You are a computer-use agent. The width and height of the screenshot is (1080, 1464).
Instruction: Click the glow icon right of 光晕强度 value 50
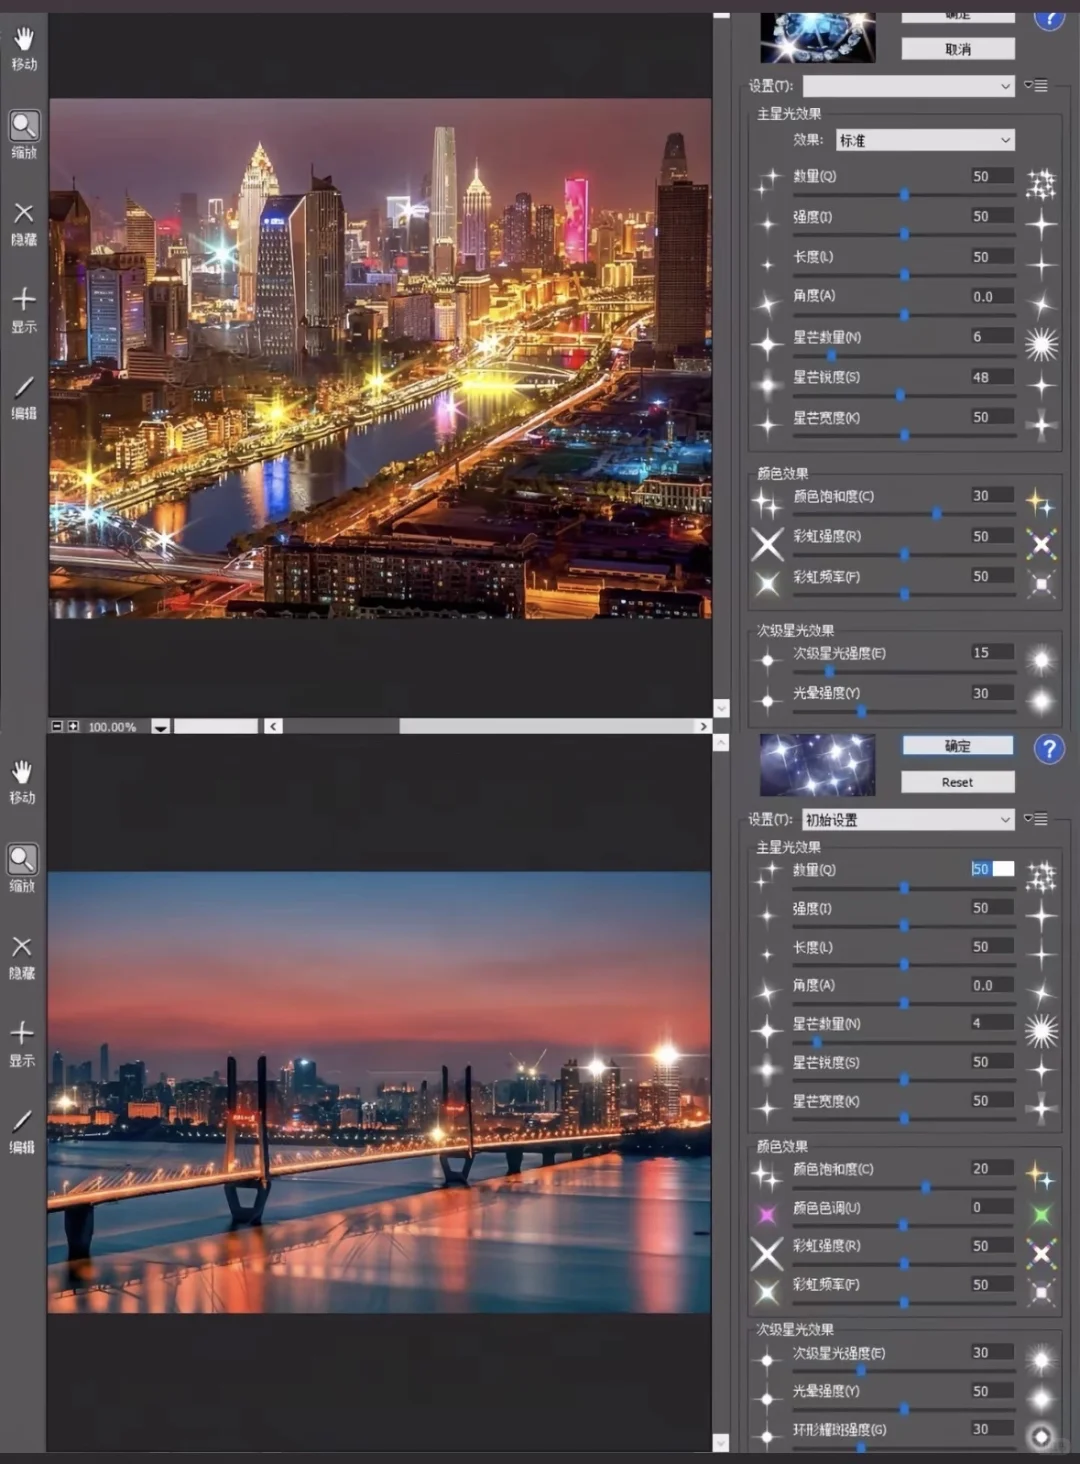pos(1041,1398)
